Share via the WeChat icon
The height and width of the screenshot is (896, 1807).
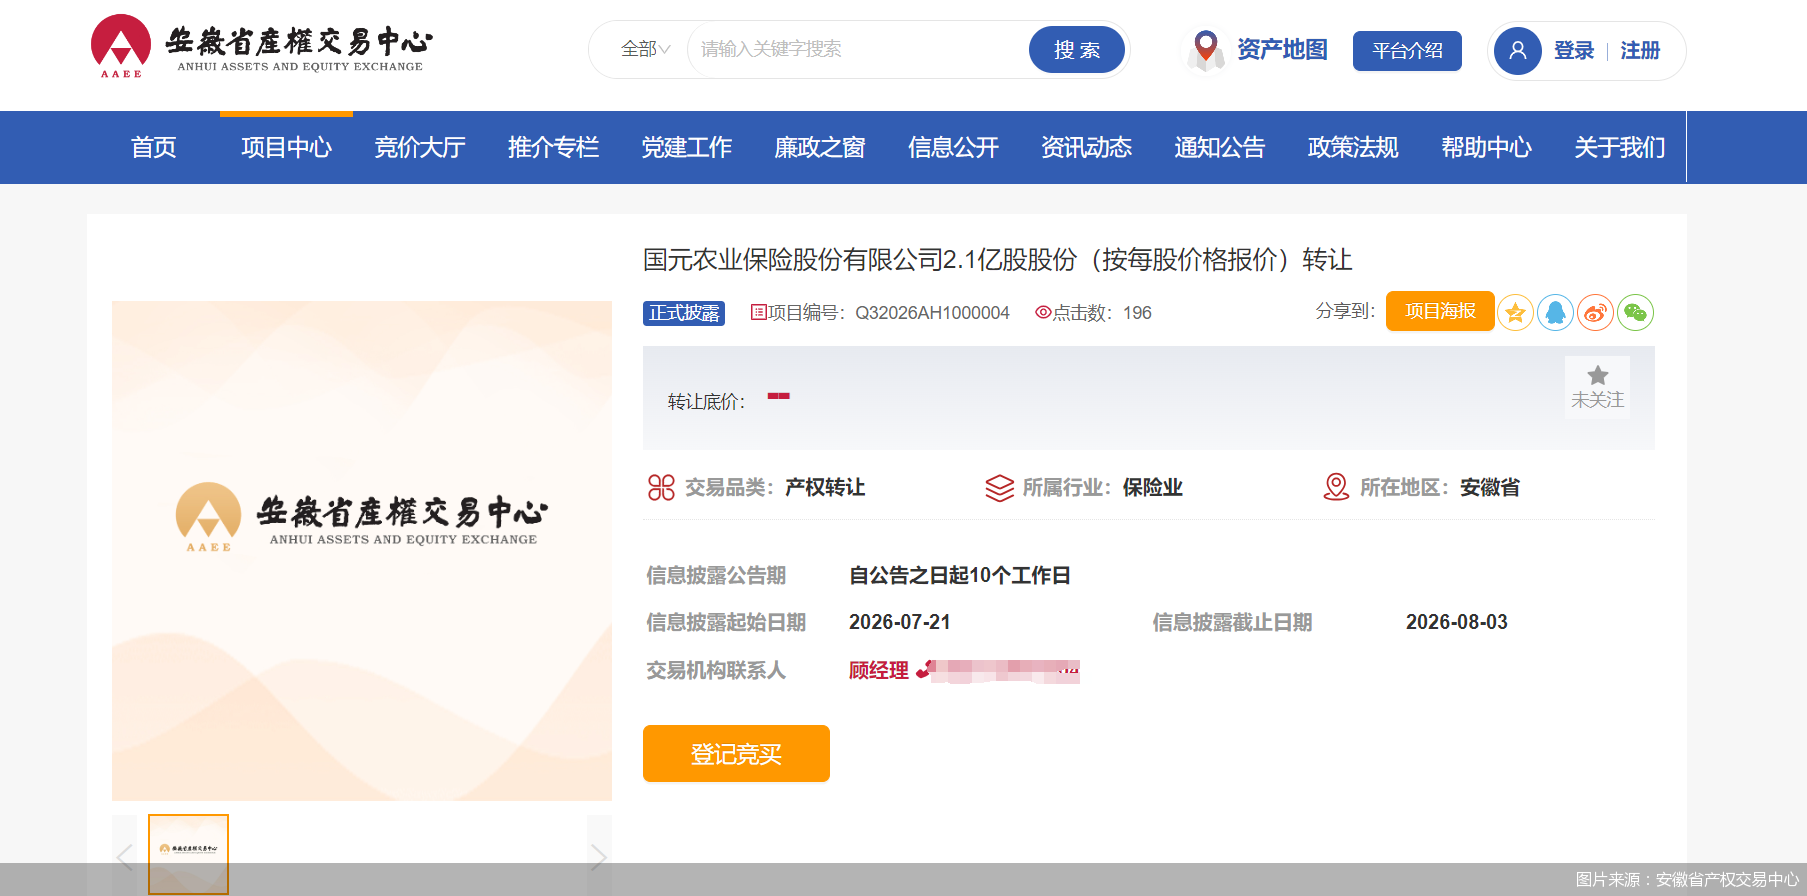point(1635,313)
